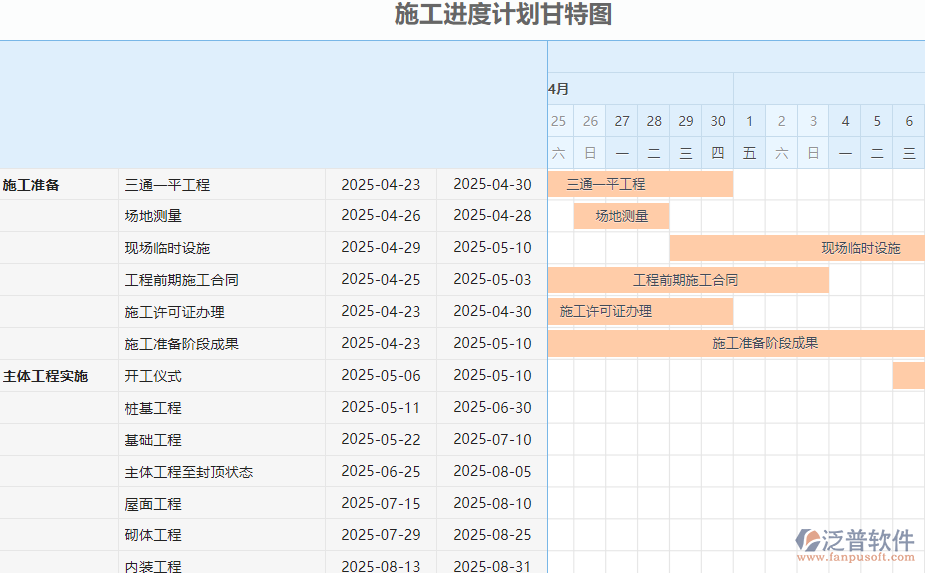Click the end date 2025-06-30 of 桩基工程
Image resolution: width=925 pixels, height=573 pixels.
pyautogui.click(x=492, y=408)
